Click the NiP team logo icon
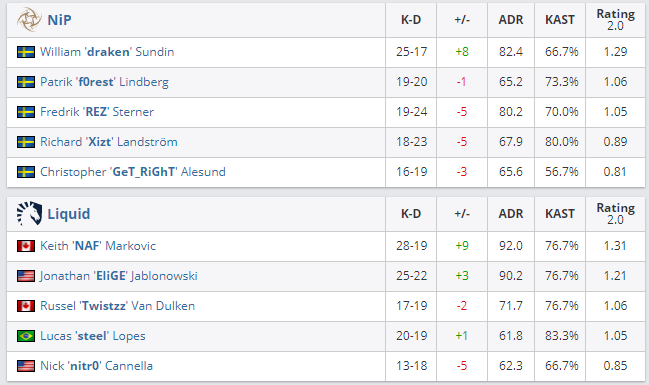The image size is (649, 385). pos(29,19)
